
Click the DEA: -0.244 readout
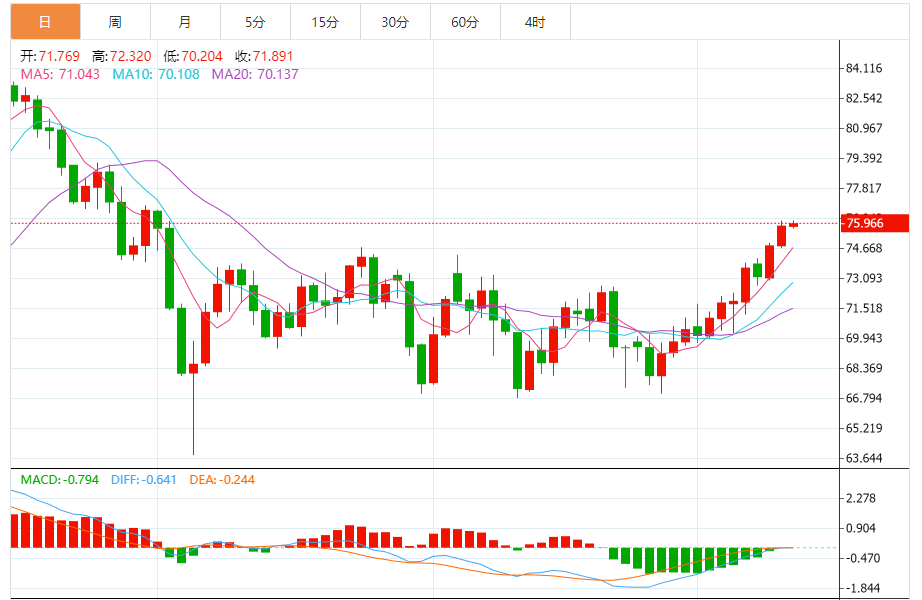pos(222,479)
